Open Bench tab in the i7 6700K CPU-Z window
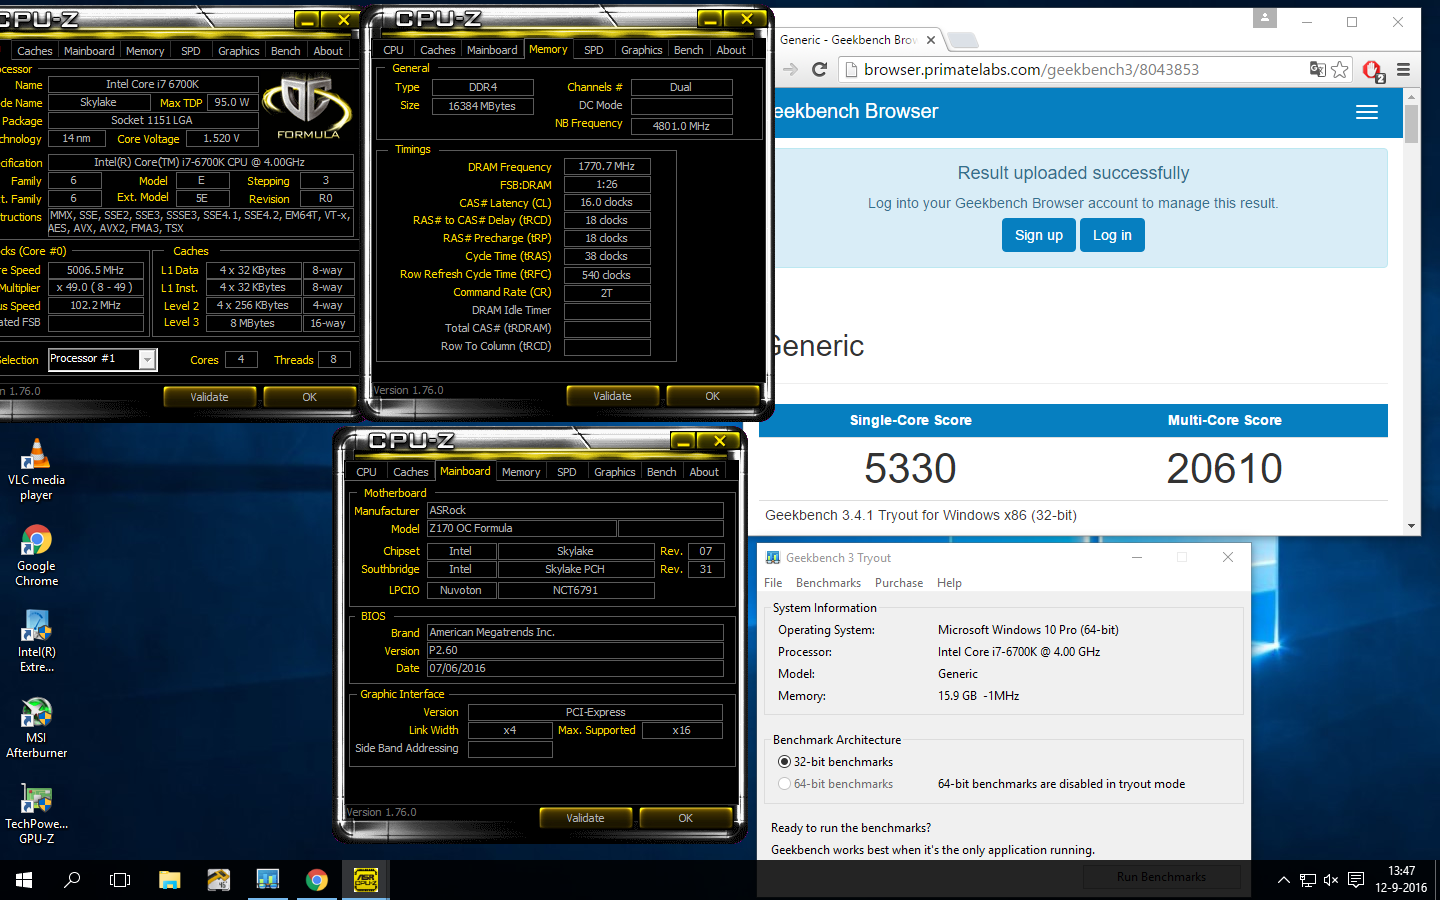This screenshot has width=1440, height=900. [286, 51]
